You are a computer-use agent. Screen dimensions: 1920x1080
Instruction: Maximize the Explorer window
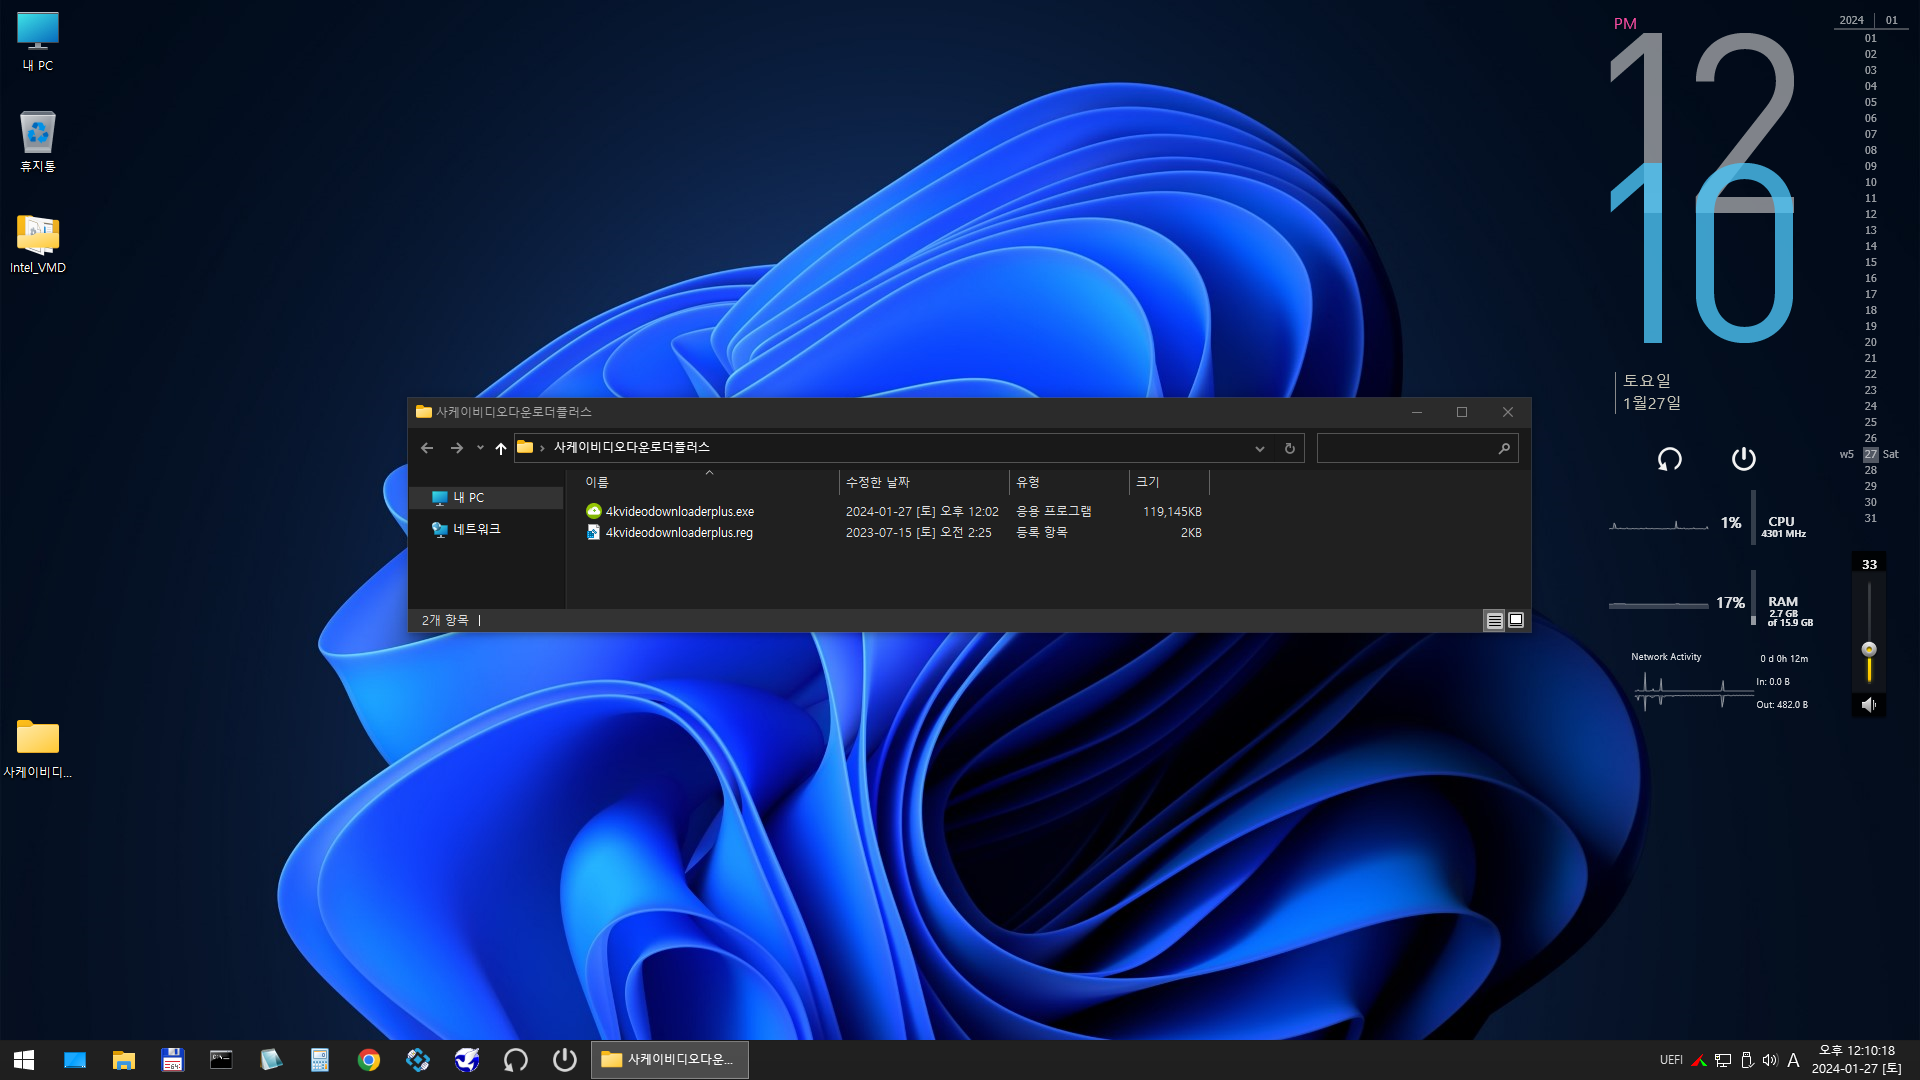(x=1462, y=412)
